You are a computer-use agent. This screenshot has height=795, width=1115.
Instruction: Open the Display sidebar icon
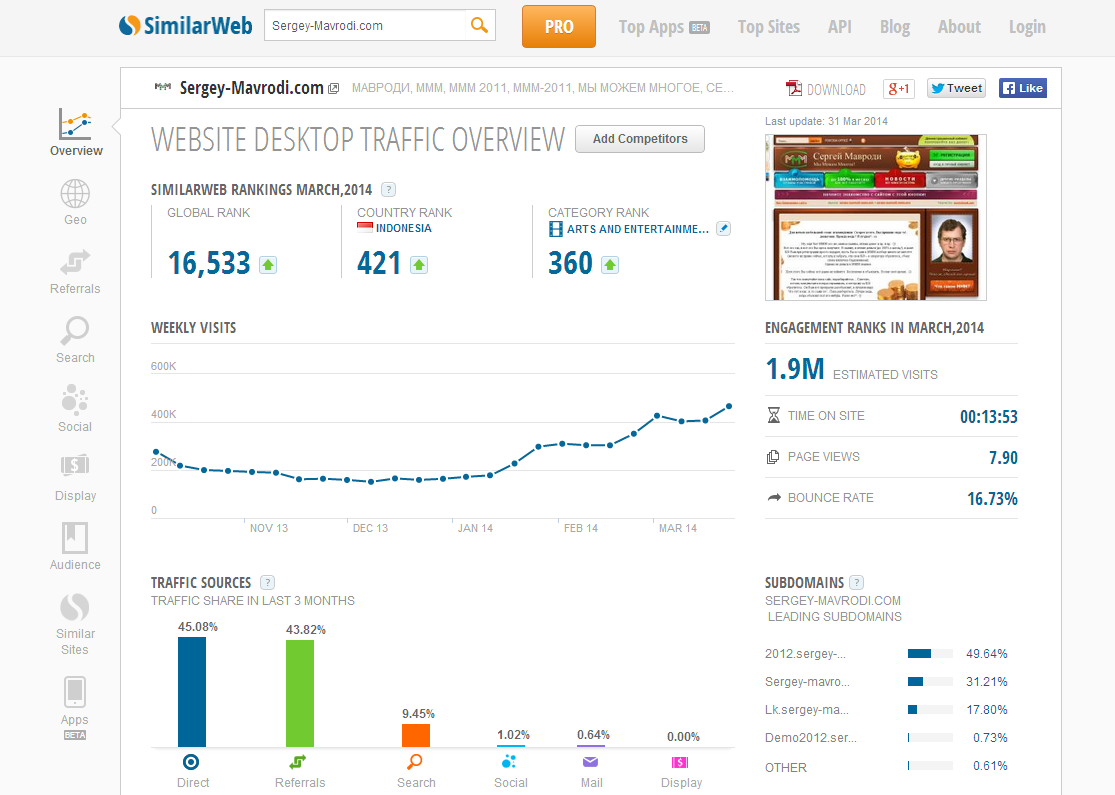point(75,466)
